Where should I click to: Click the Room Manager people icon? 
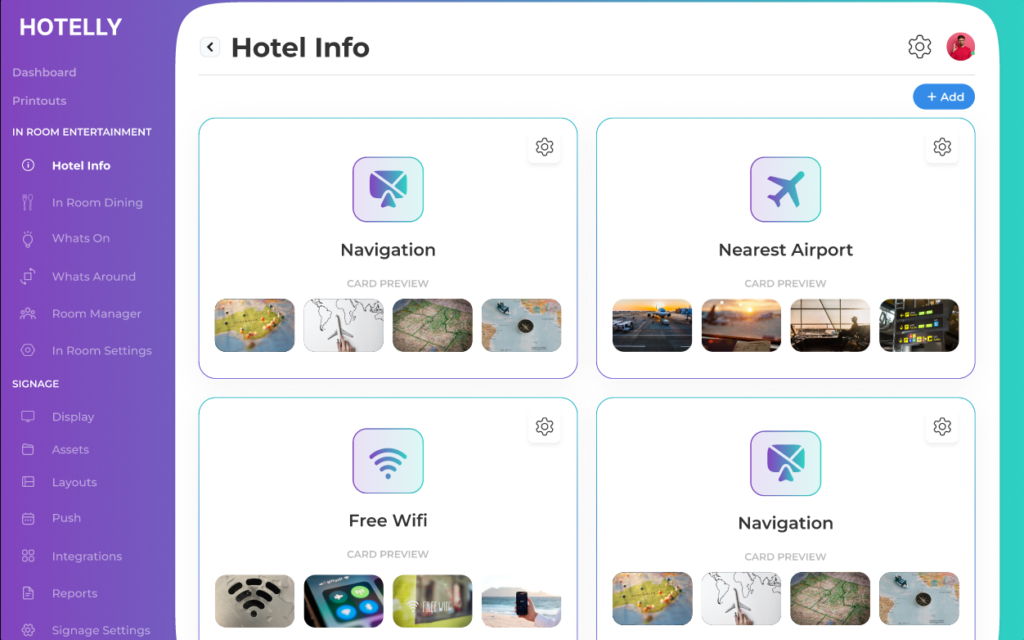pos(28,314)
